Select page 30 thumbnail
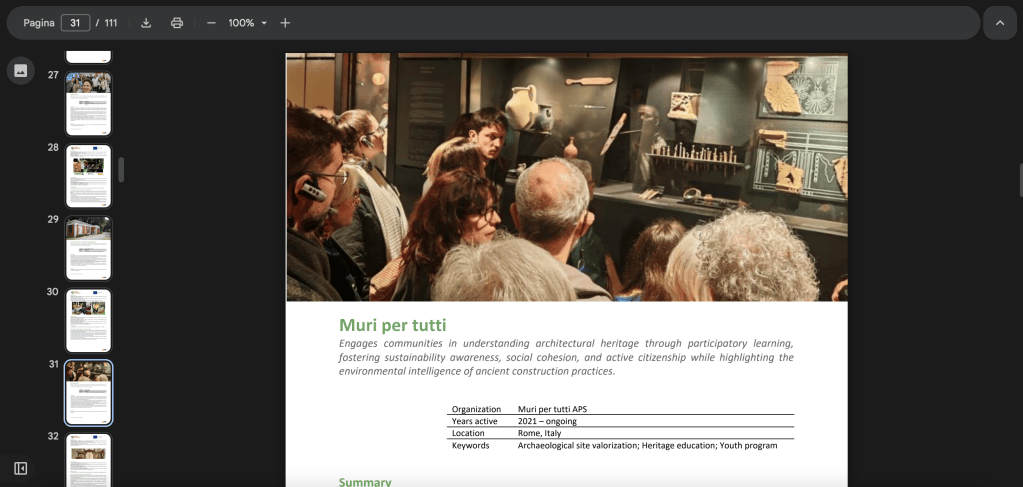The width and height of the screenshot is (1023, 487). click(x=88, y=321)
